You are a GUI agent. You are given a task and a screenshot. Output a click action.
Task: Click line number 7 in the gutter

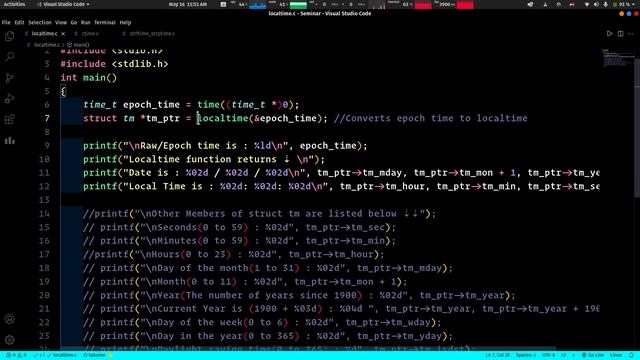(47, 118)
